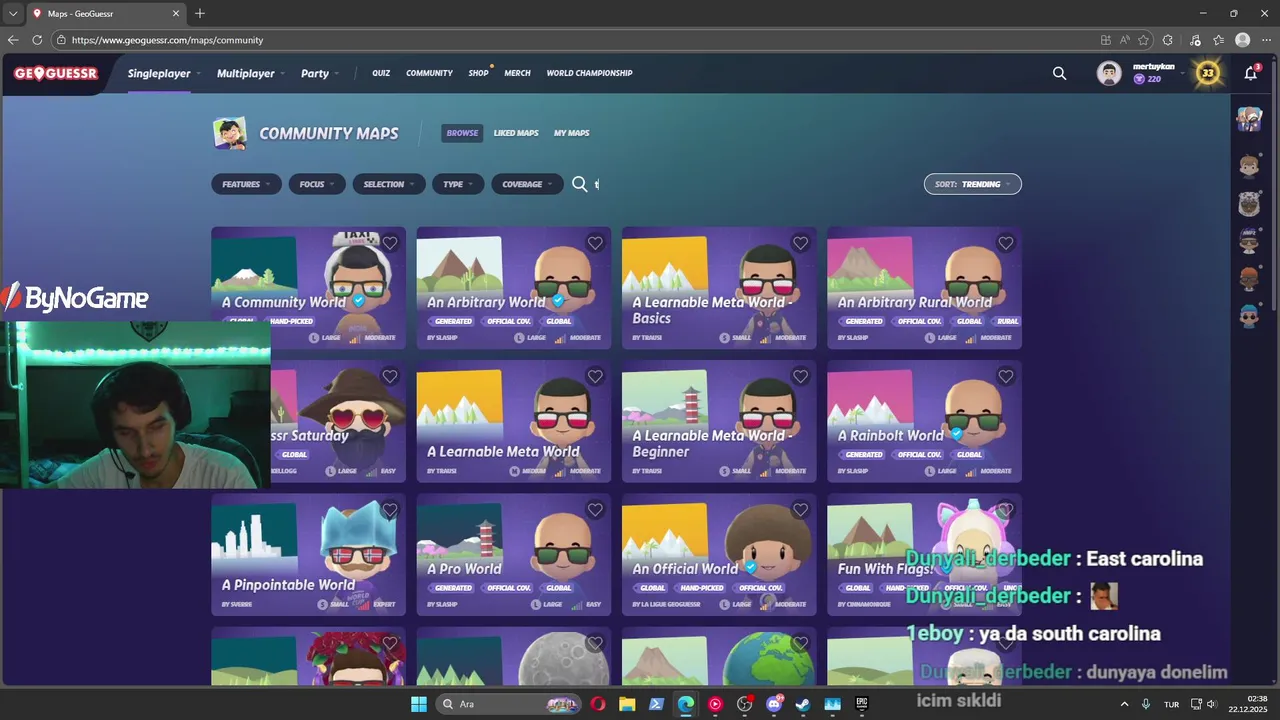
Task: Open the A Pinpointable World map card
Action: [308, 554]
